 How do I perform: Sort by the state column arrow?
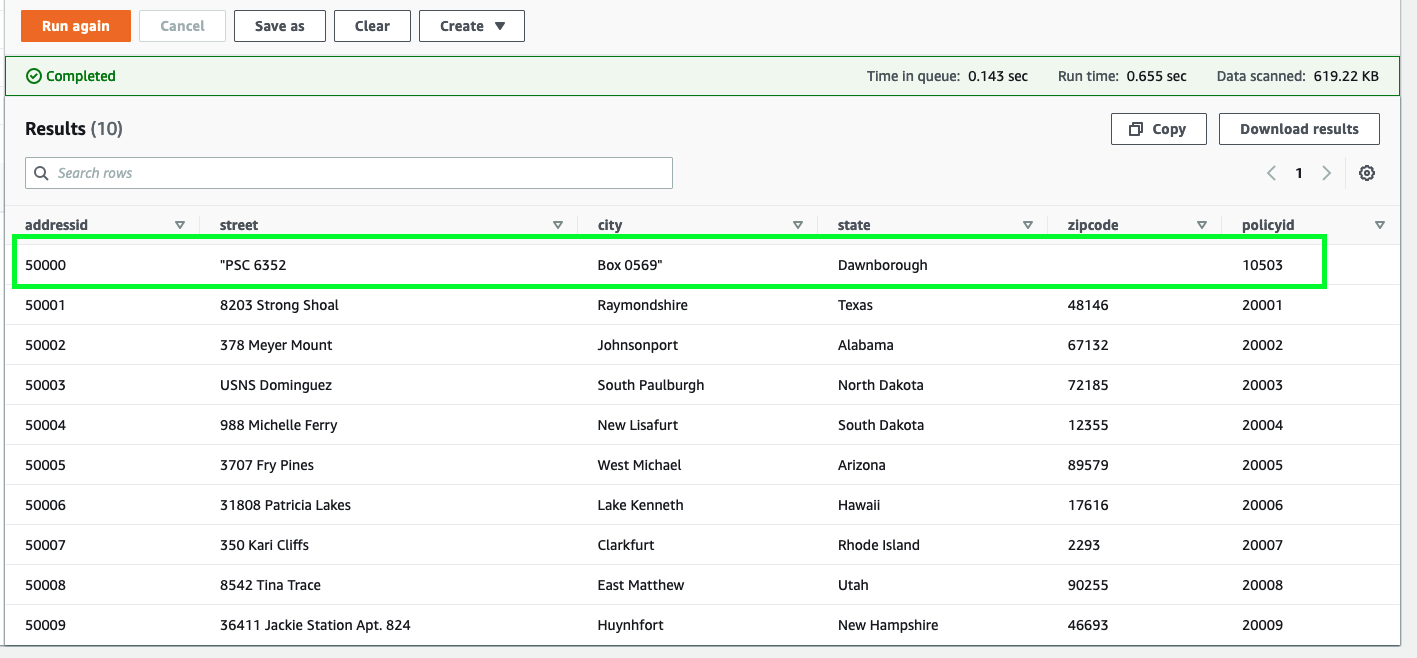coord(1028,225)
